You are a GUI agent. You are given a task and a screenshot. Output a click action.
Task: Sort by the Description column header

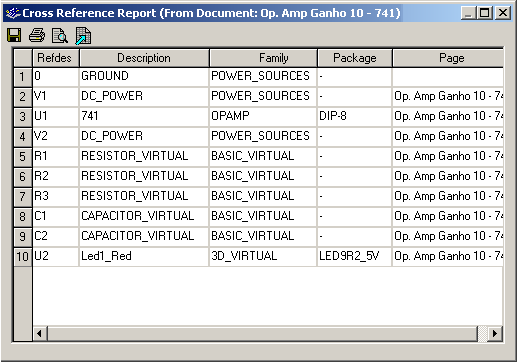coord(144,58)
